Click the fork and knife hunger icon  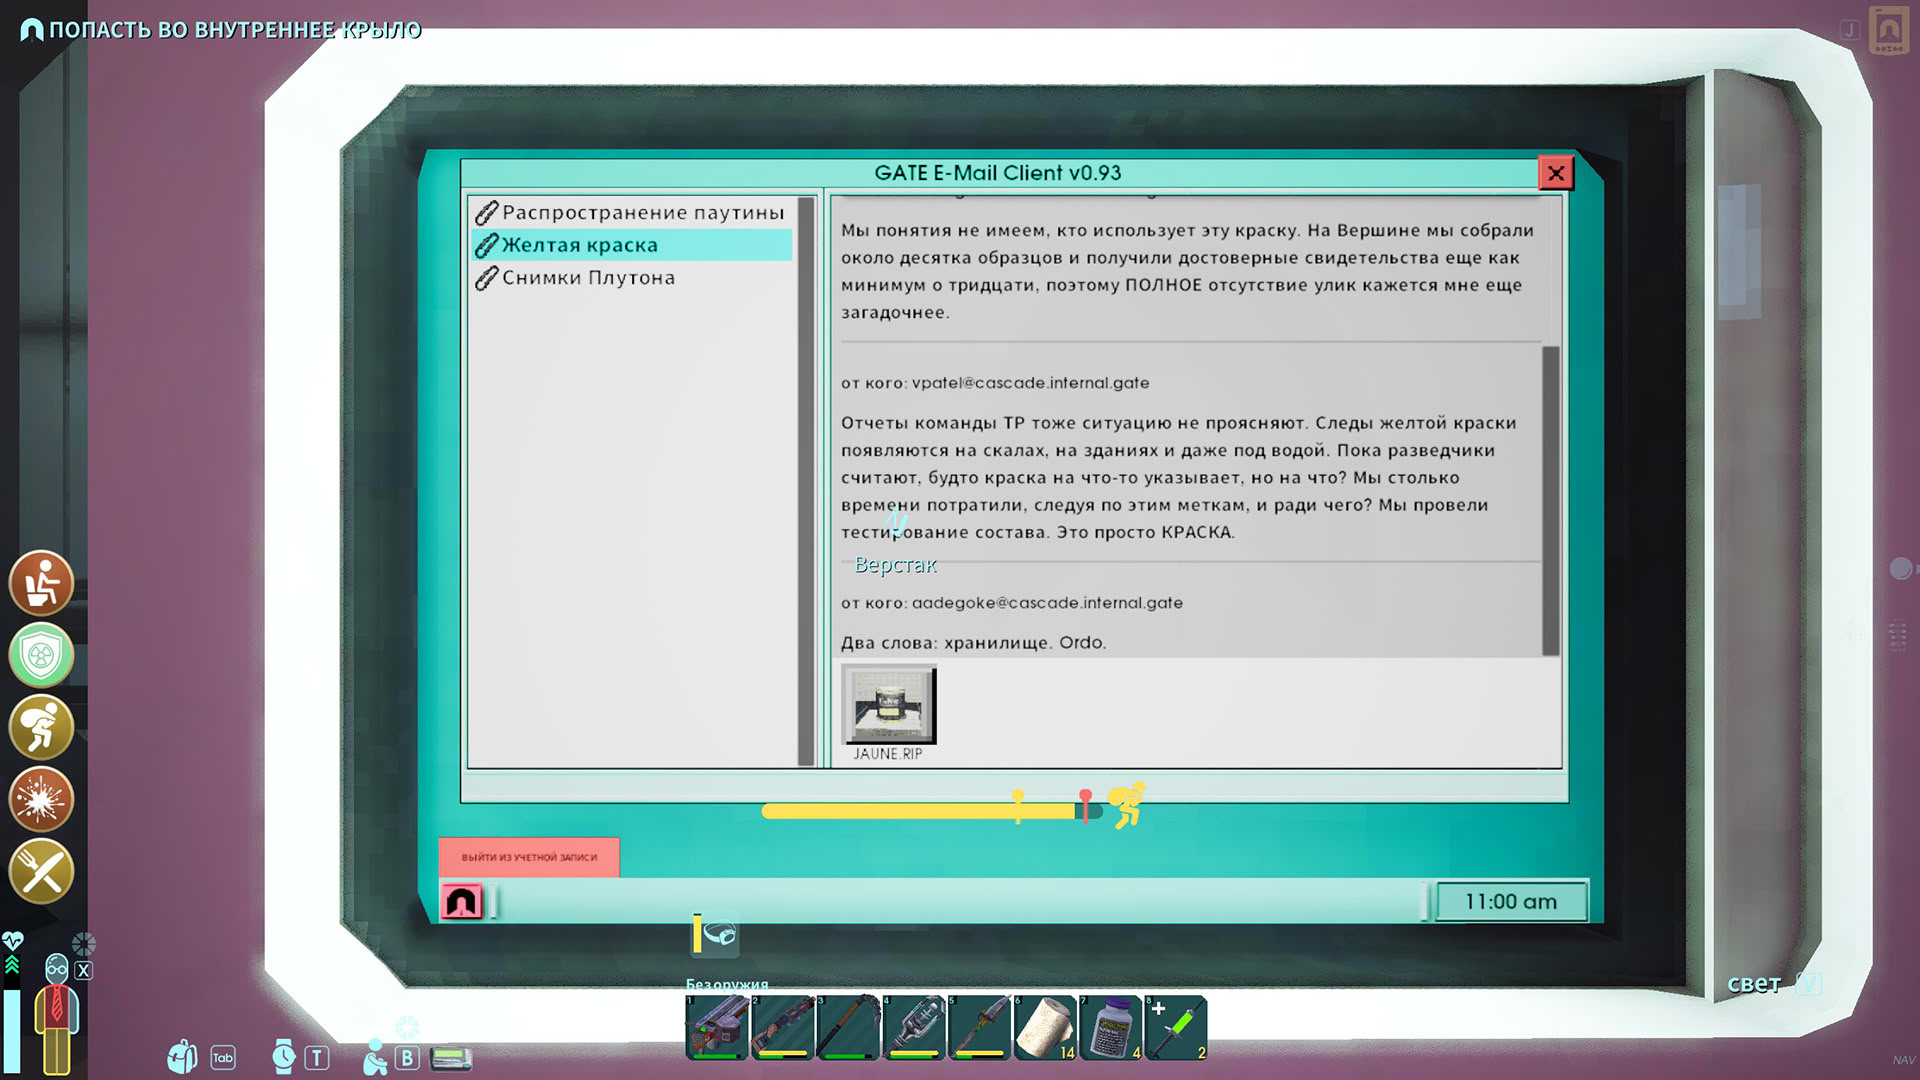click(41, 871)
